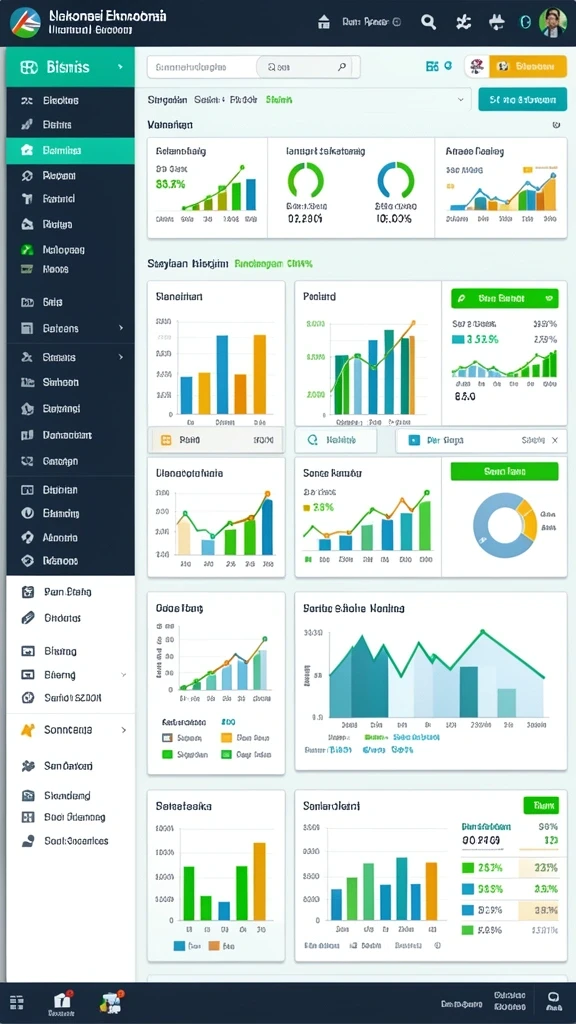Open app grid icon in bottom bar
This screenshot has height=1024, width=576.
(17, 1002)
